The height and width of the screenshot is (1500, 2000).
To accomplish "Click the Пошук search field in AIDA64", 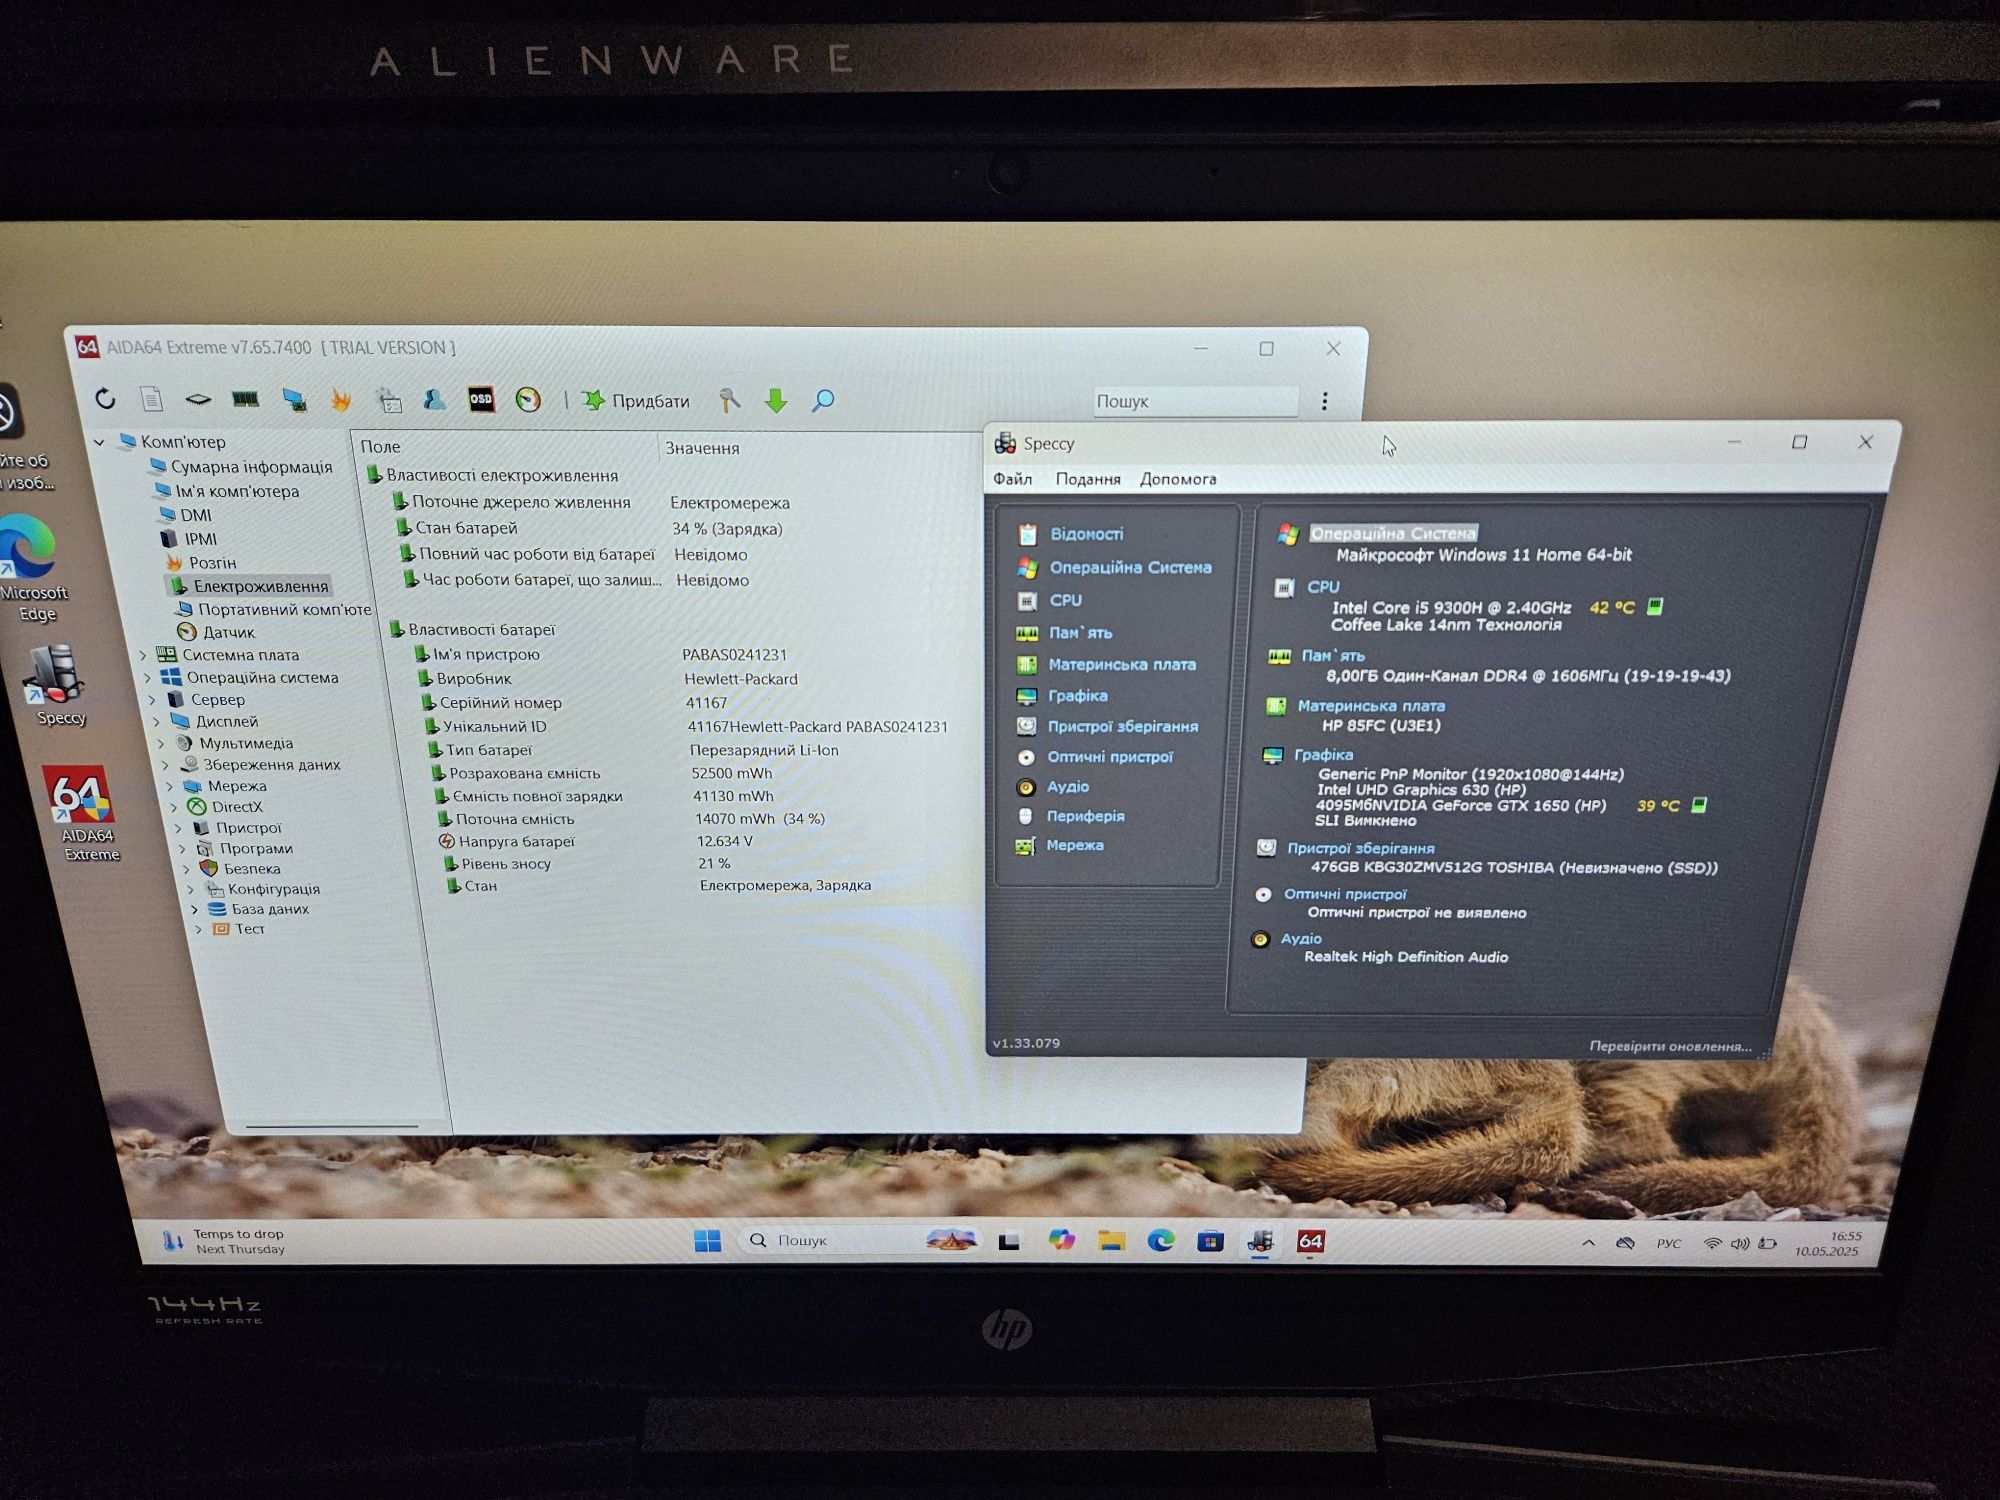I will 1195,401.
